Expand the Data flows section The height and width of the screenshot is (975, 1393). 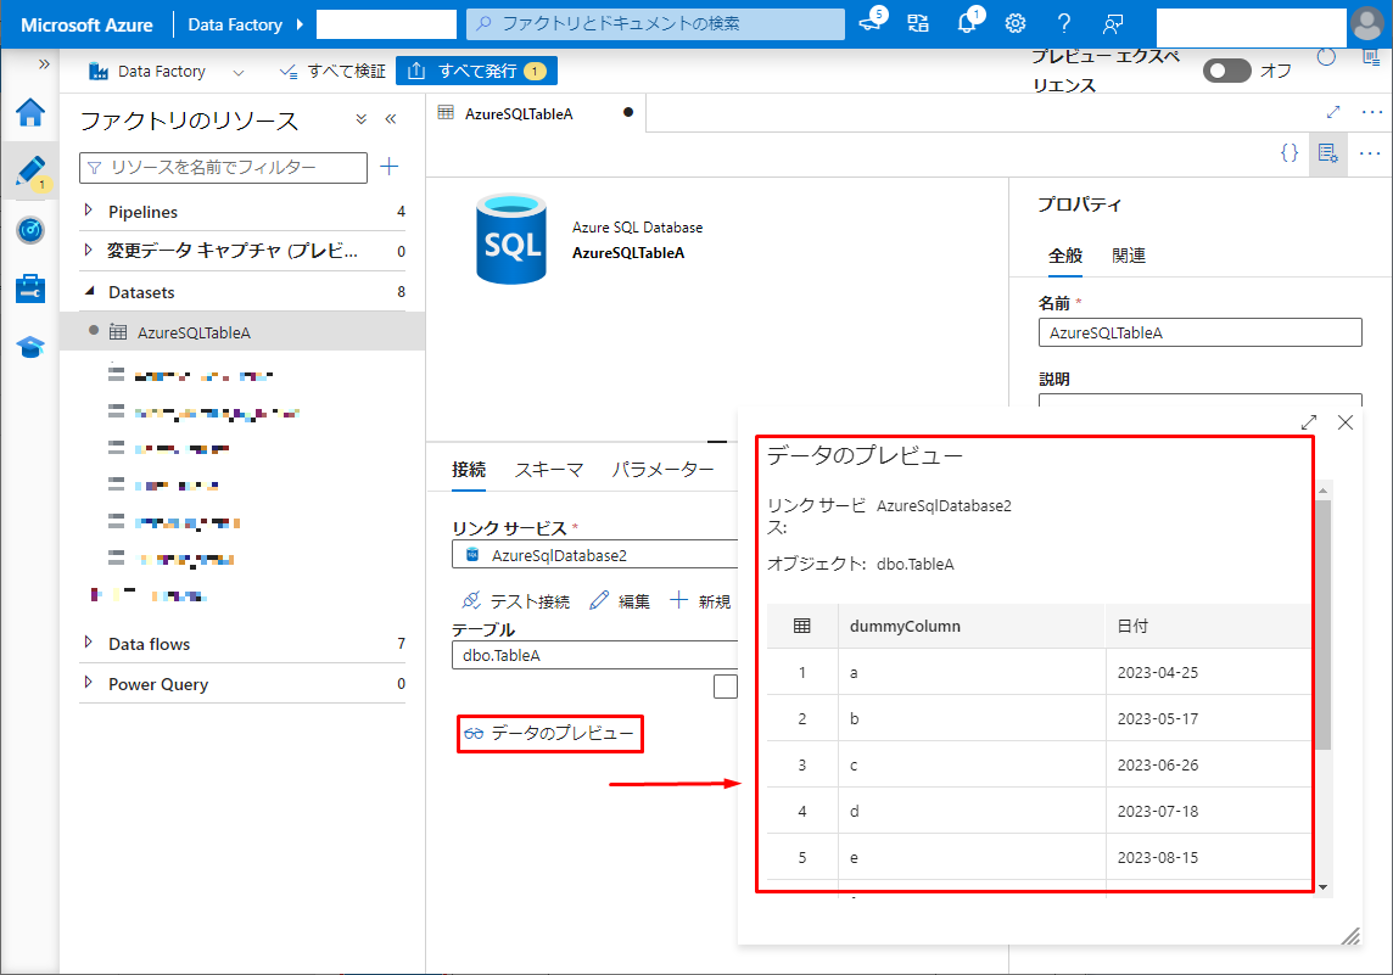[89, 644]
